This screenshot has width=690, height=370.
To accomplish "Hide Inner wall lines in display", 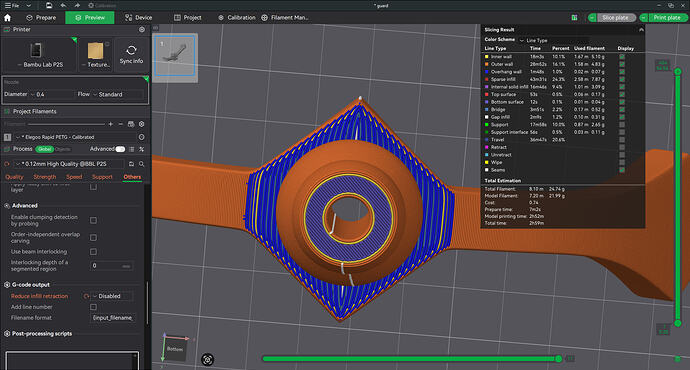I will click(622, 57).
